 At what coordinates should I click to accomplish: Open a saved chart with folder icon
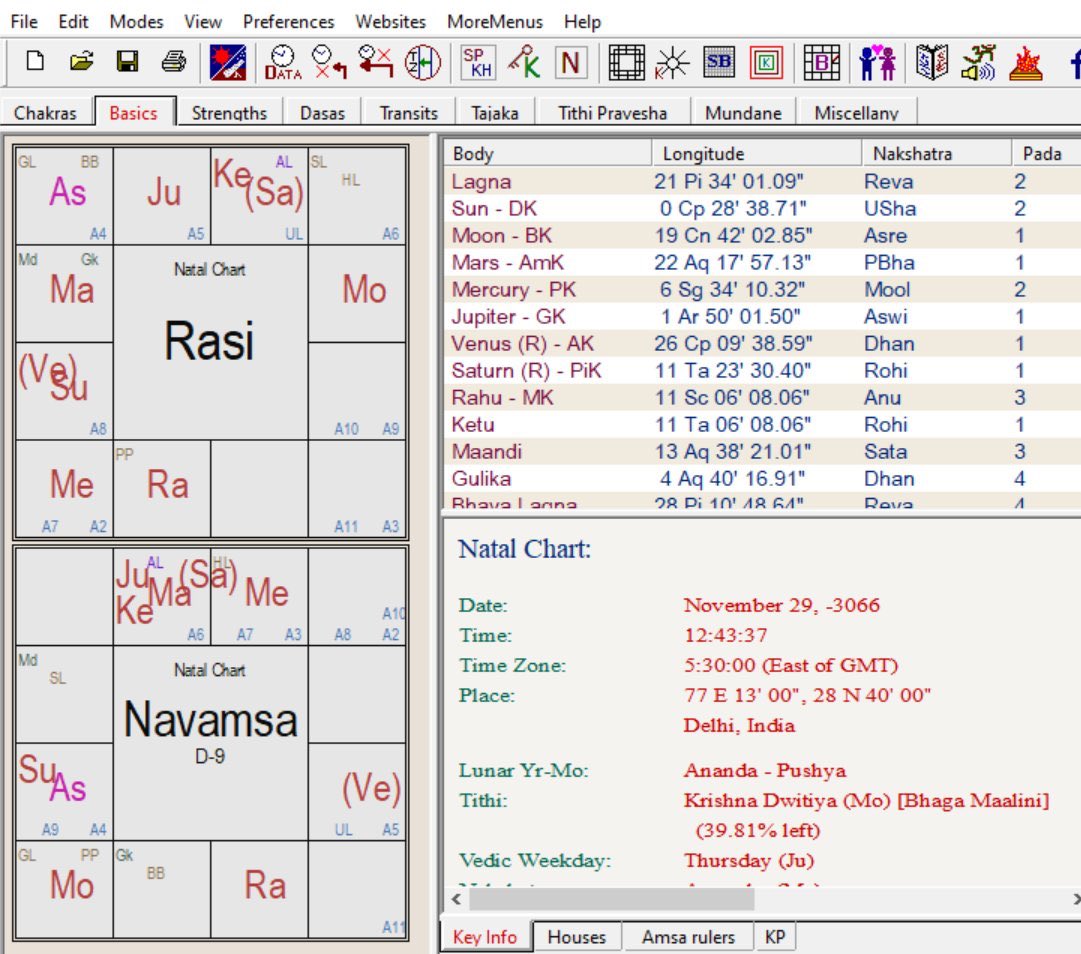pos(81,62)
